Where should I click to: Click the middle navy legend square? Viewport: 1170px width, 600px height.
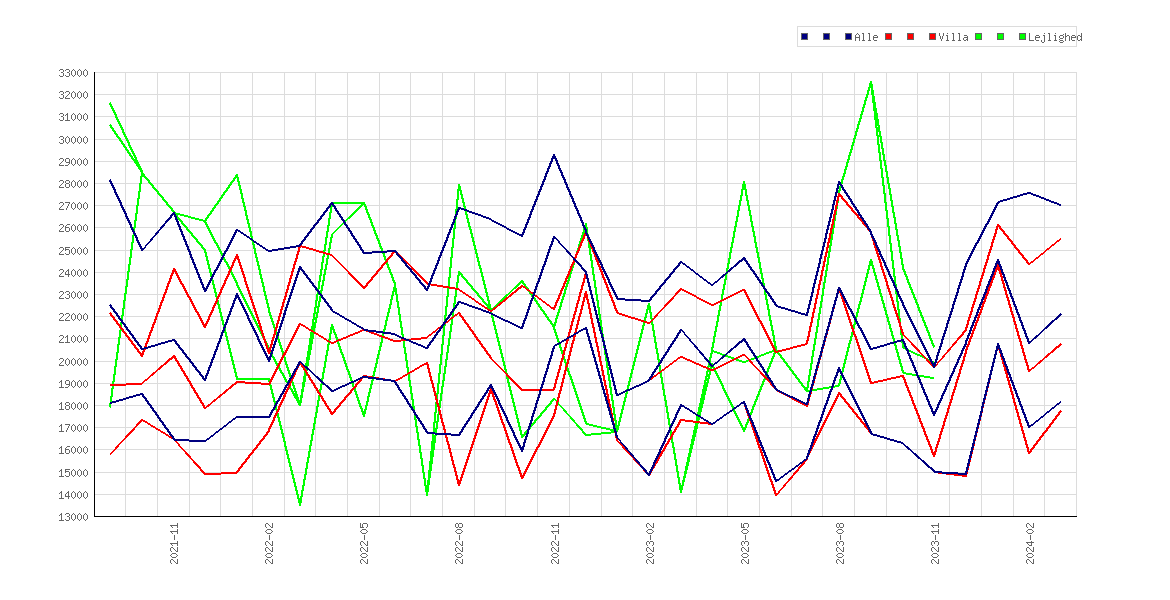pos(827,37)
